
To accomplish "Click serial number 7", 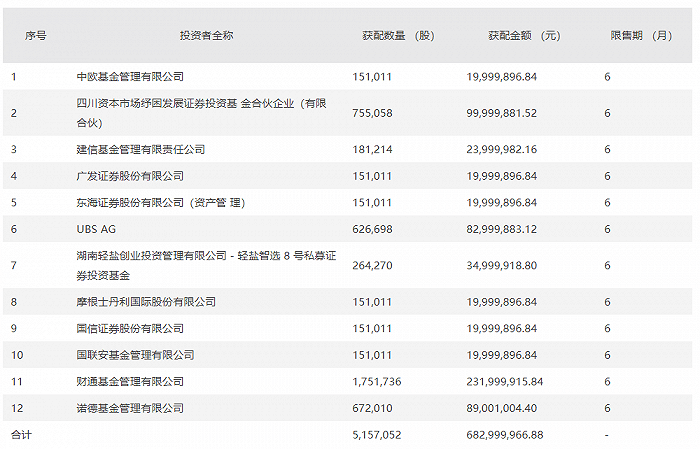I will (x=14, y=266).
